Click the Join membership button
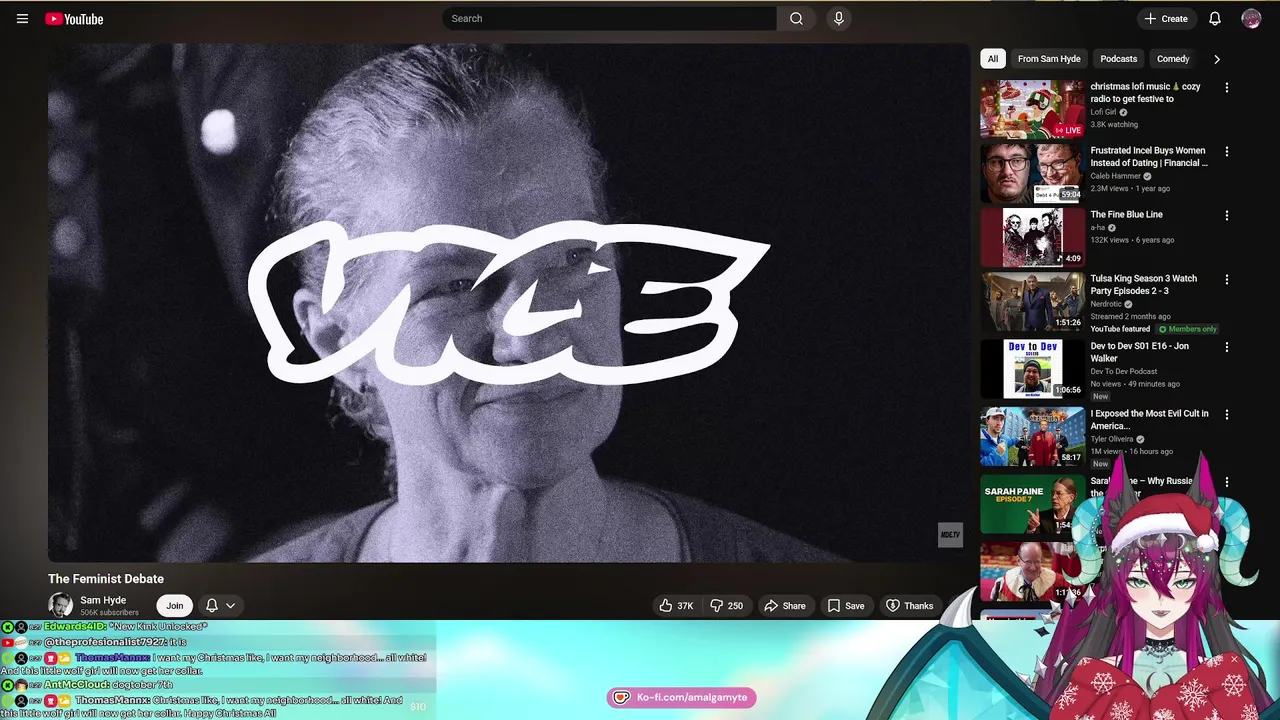Image resolution: width=1280 pixels, height=720 pixels. point(174,605)
